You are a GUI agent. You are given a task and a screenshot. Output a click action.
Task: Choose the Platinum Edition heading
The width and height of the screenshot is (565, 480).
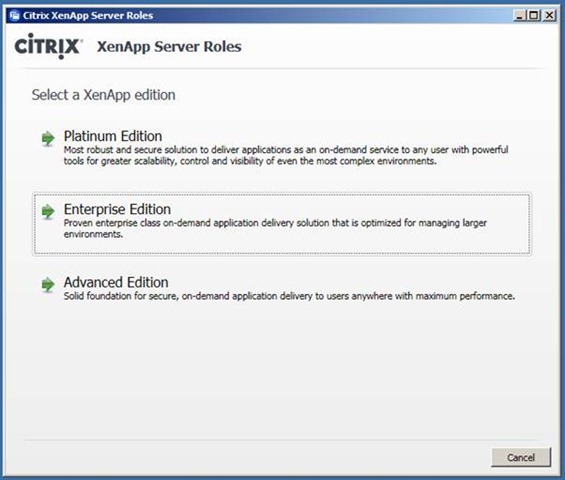click(113, 136)
